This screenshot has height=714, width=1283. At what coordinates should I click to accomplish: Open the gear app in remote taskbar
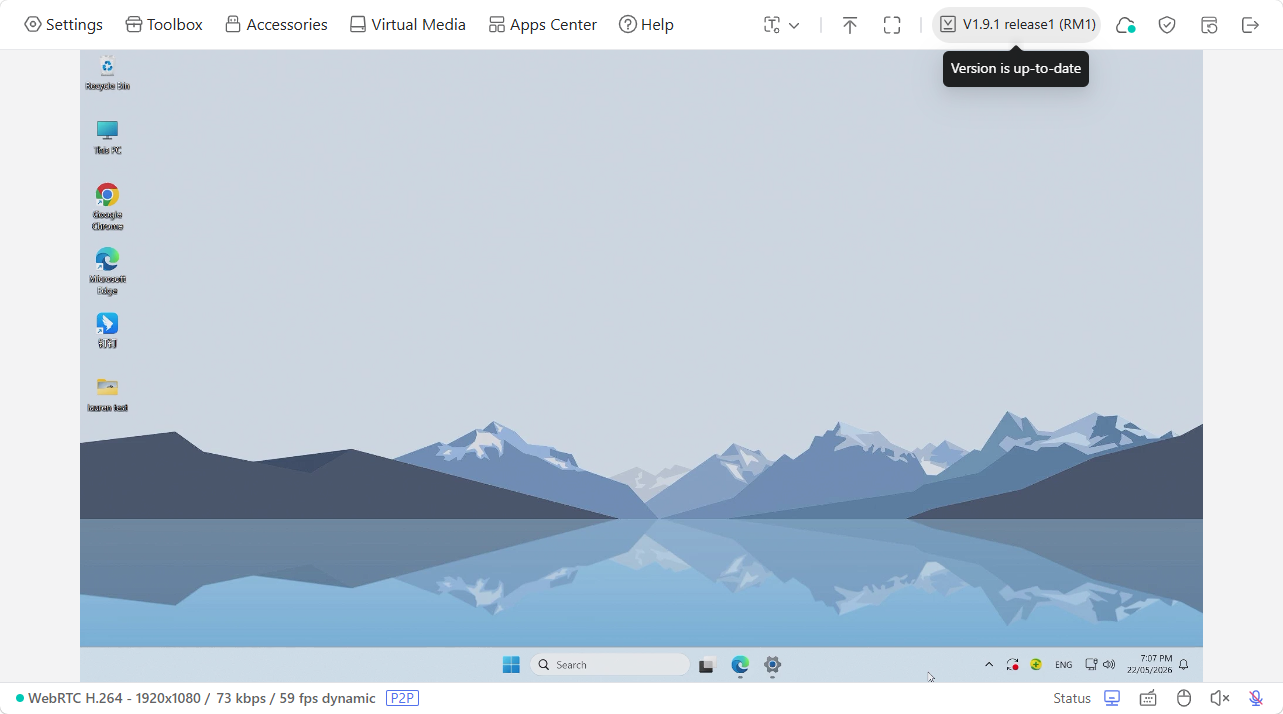[x=772, y=665]
